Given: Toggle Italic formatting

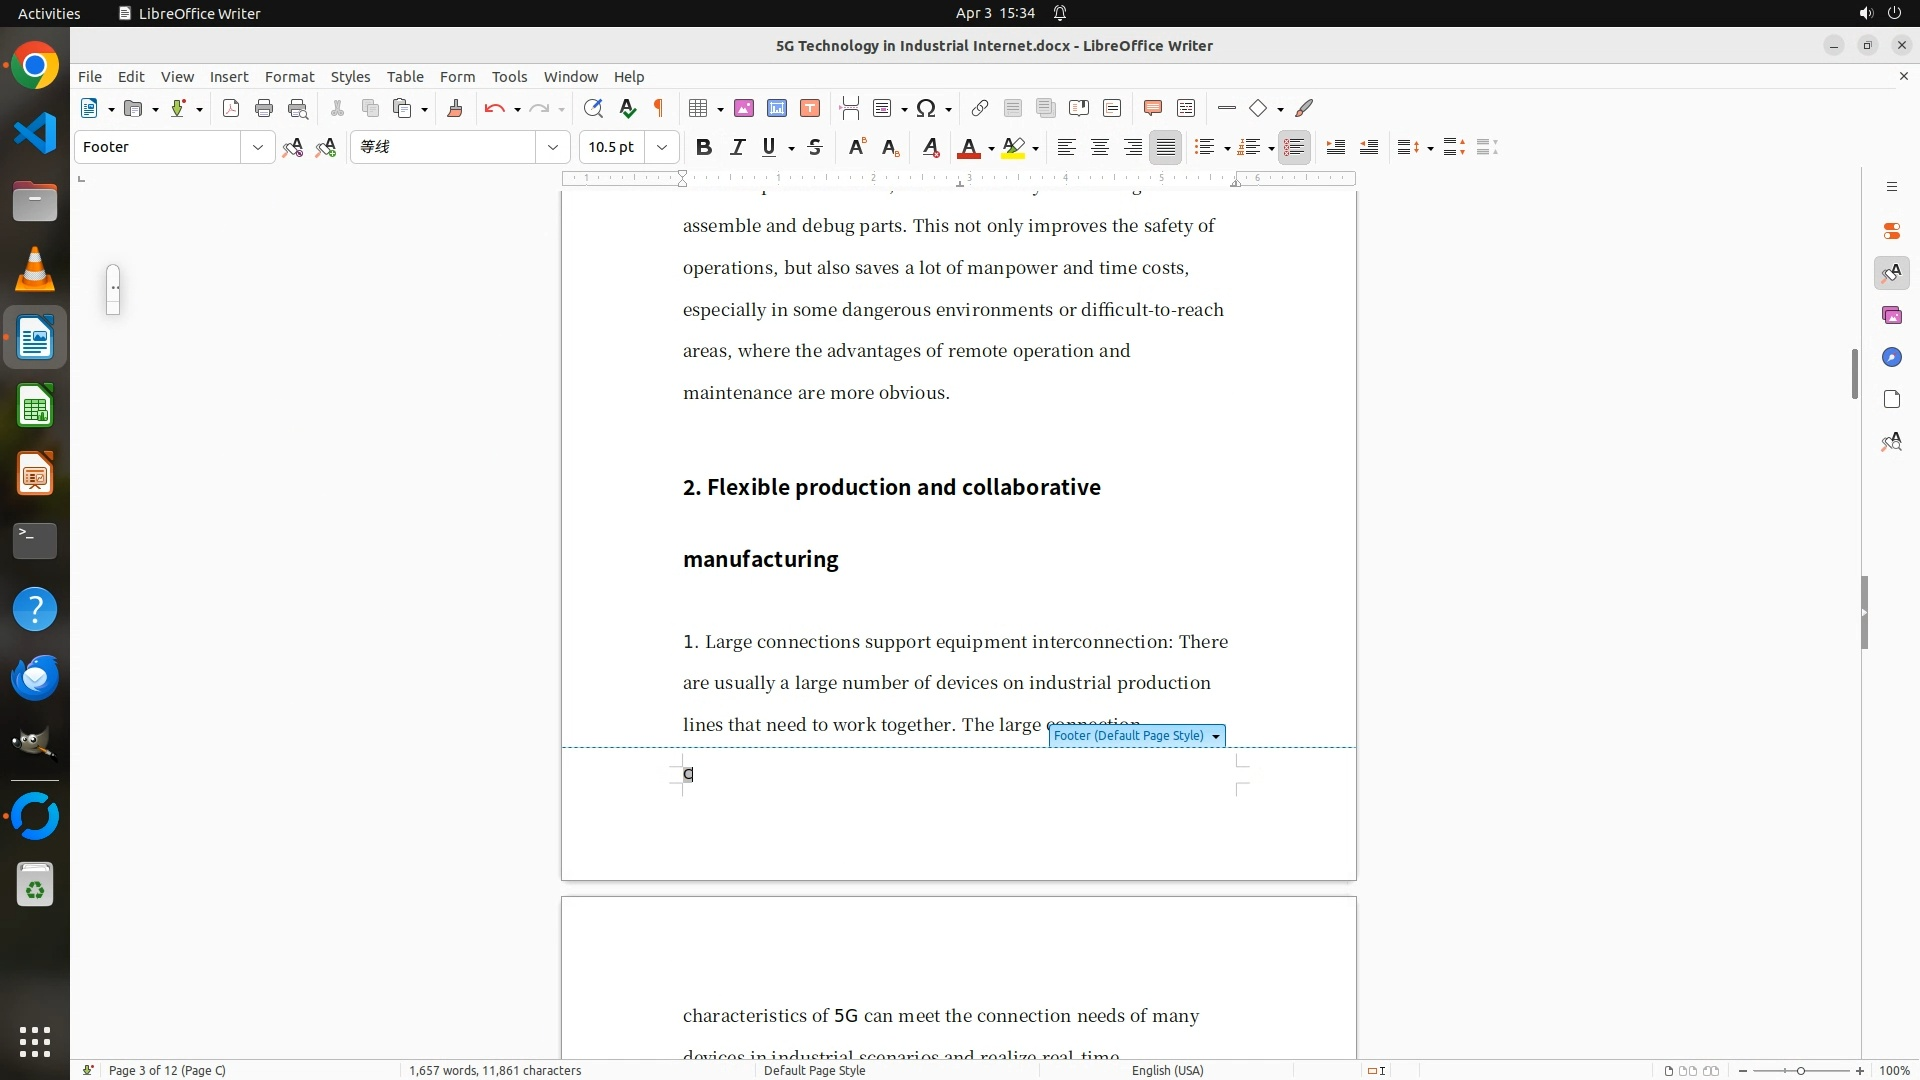Looking at the screenshot, I should tap(738, 147).
